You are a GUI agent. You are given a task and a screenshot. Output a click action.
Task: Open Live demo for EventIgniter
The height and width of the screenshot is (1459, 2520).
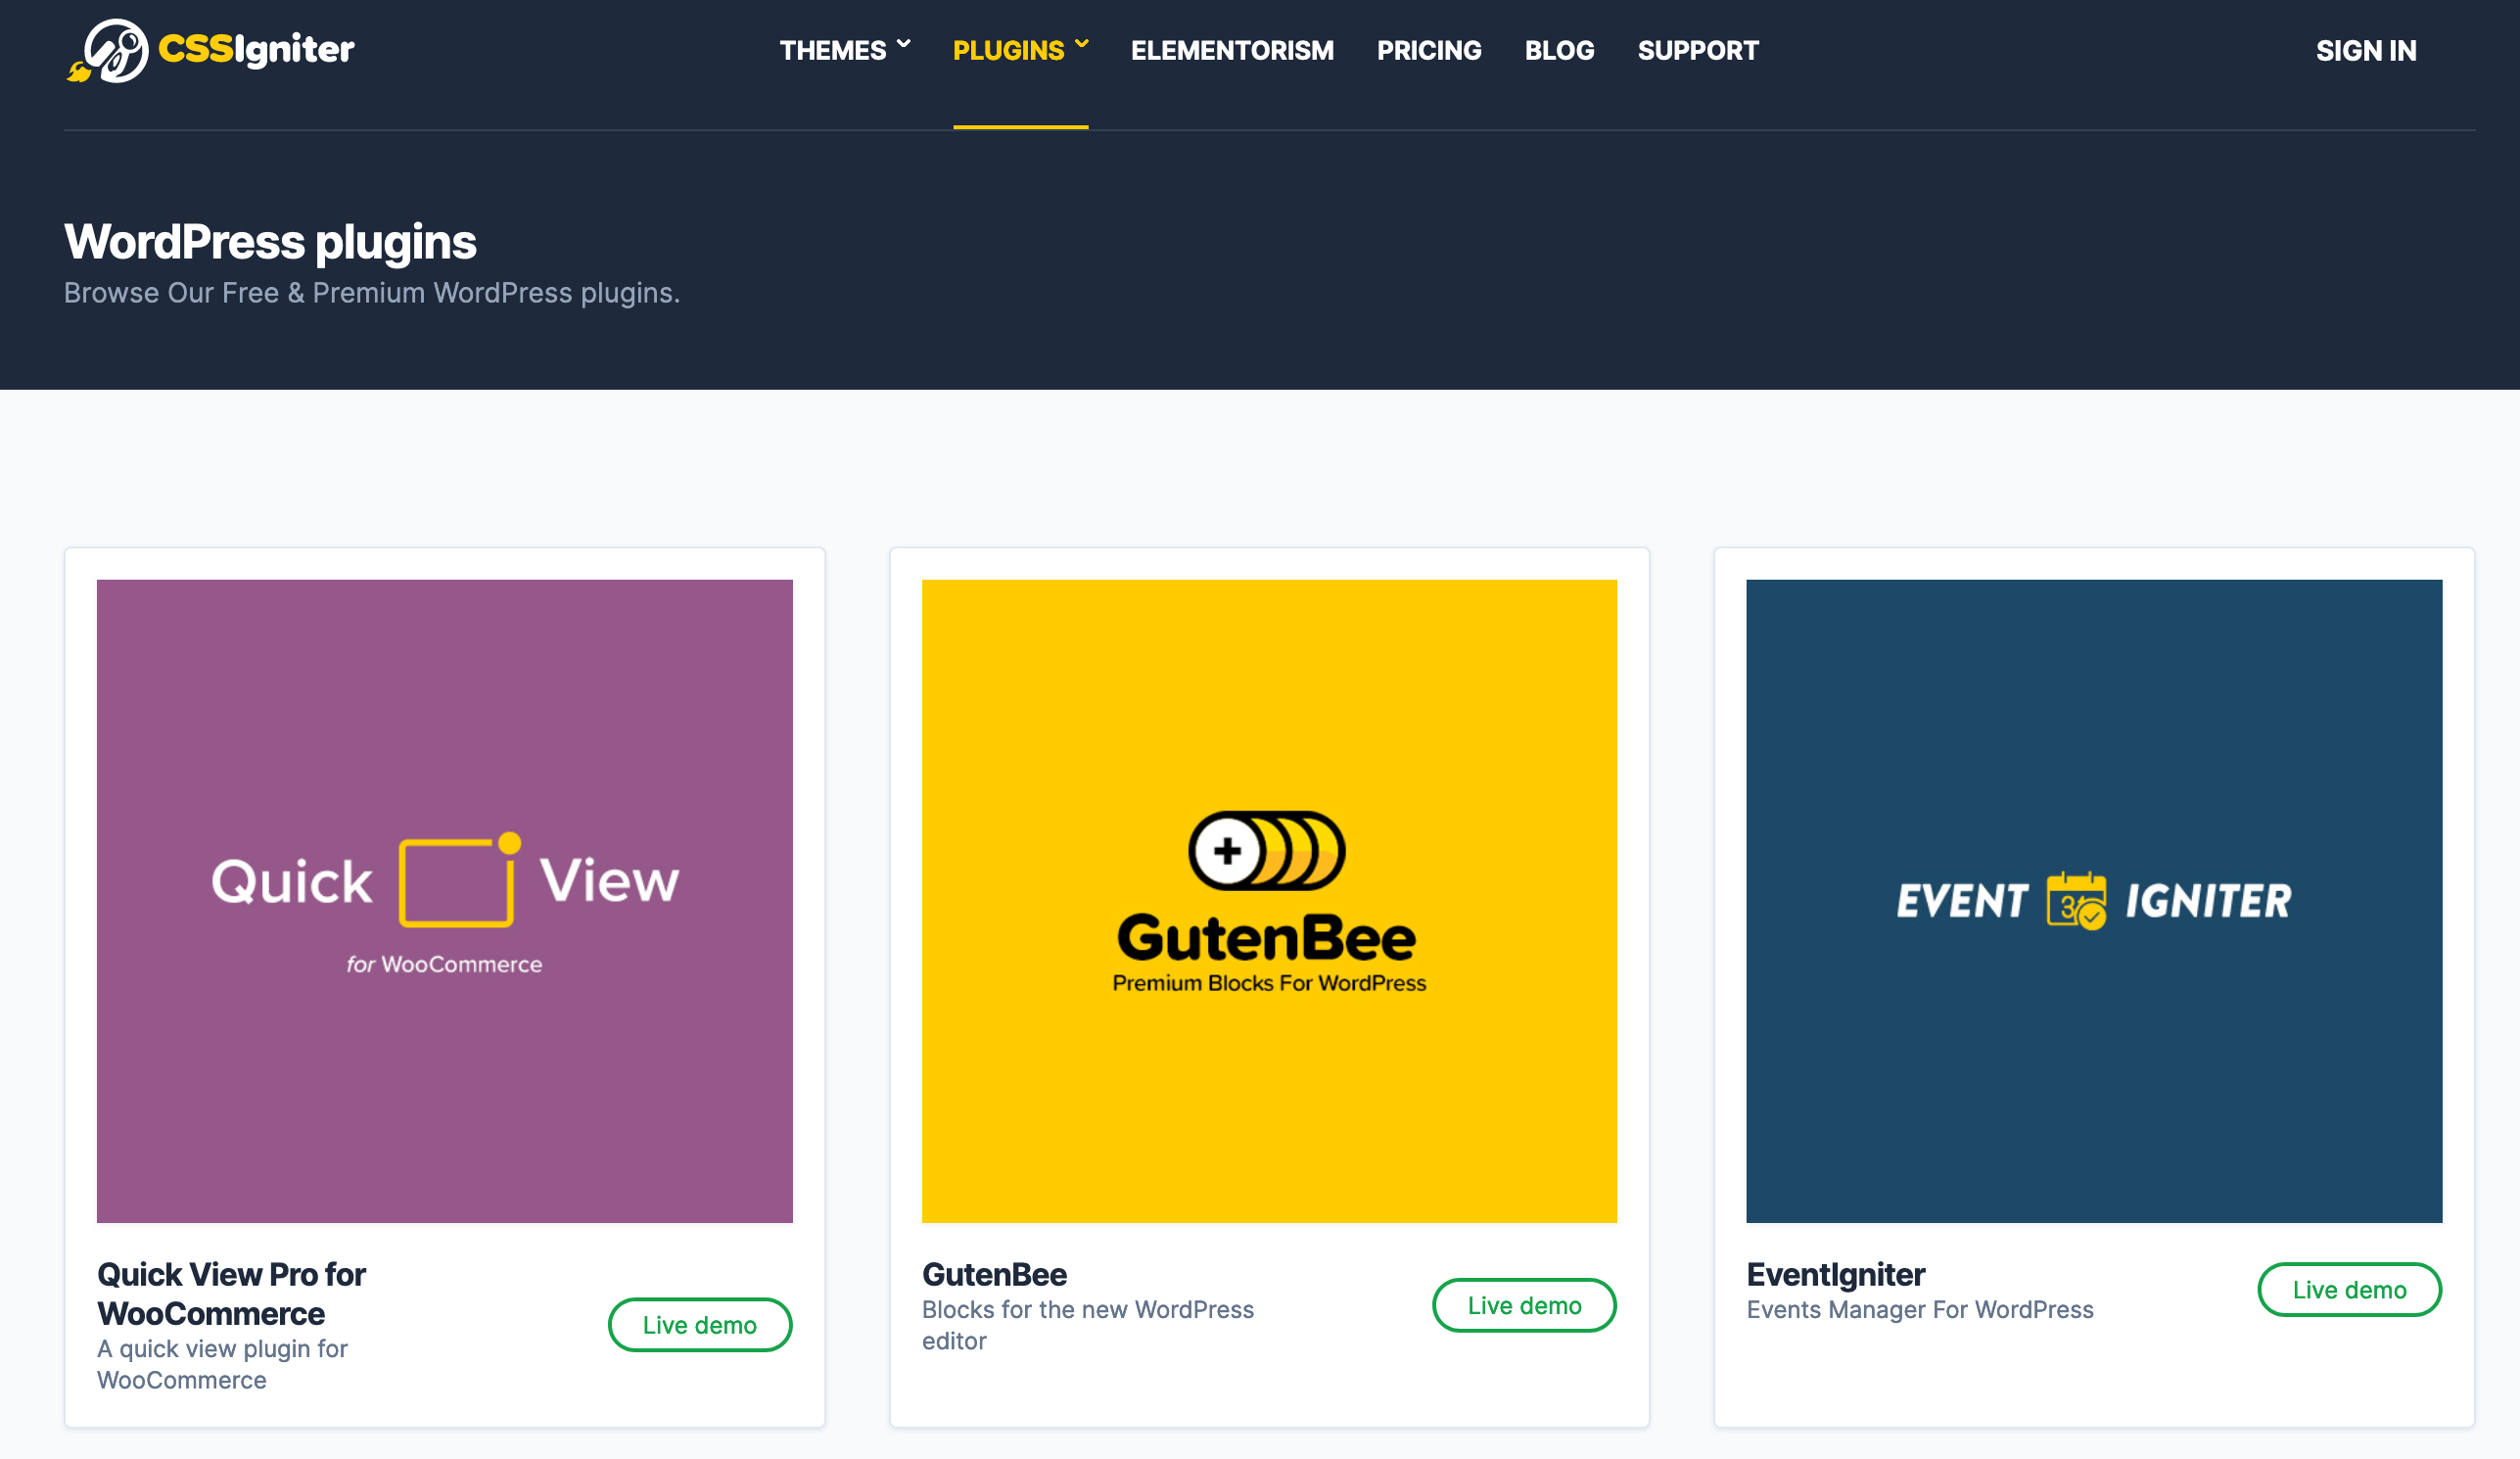2349,1289
